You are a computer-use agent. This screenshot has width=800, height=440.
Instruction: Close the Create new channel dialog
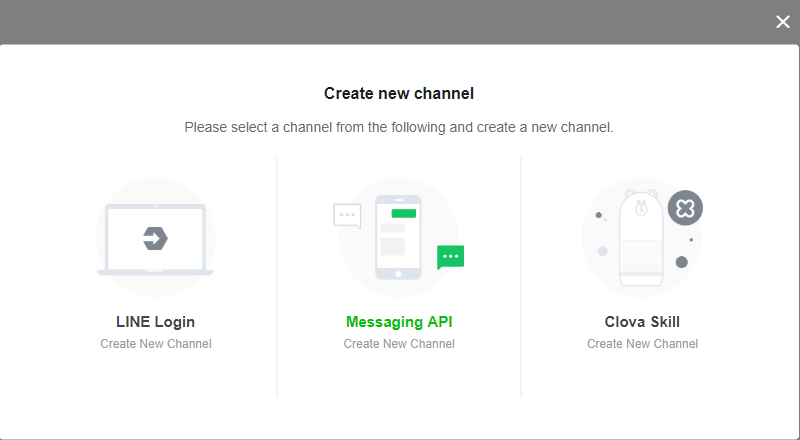[783, 22]
